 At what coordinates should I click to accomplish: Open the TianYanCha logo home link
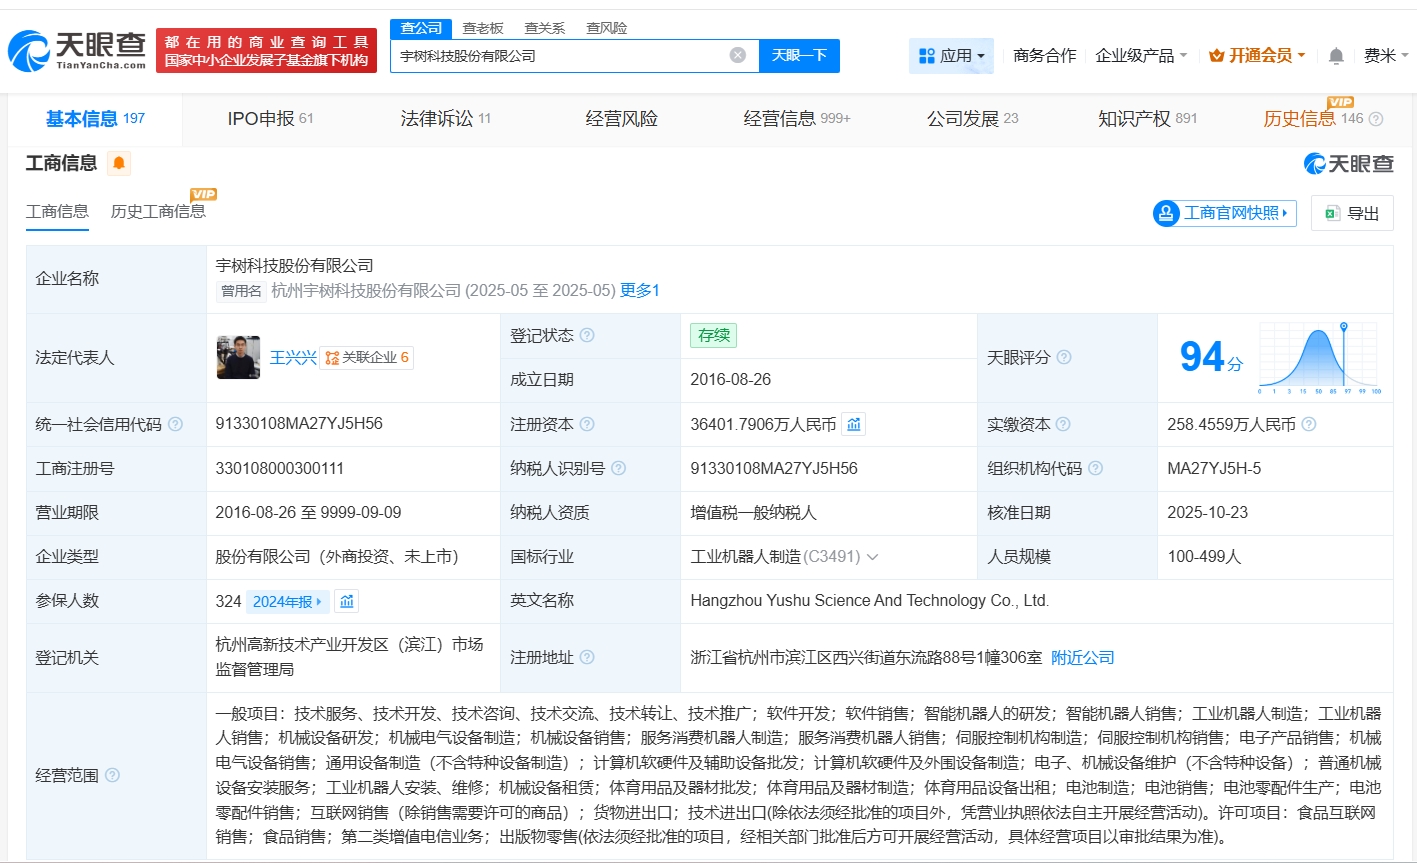(77, 50)
